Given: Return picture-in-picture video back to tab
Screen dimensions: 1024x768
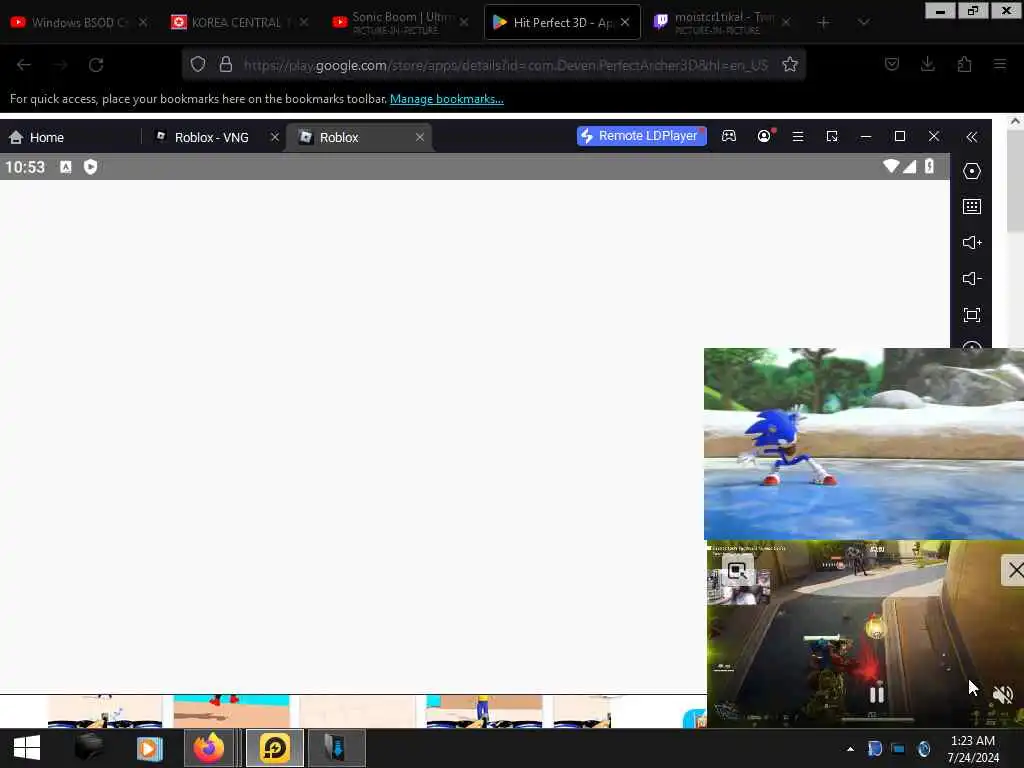Looking at the screenshot, I should (x=737, y=571).
